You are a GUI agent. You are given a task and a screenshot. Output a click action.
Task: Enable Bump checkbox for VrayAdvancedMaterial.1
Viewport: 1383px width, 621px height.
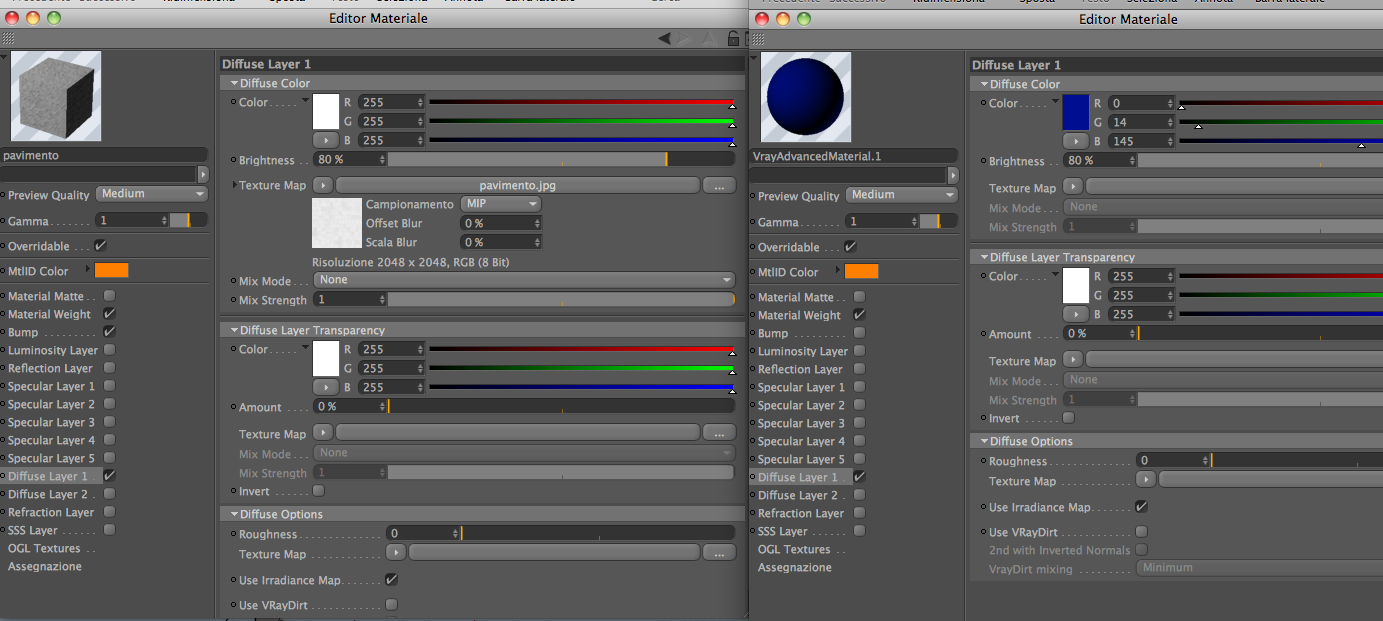[859, 333]
